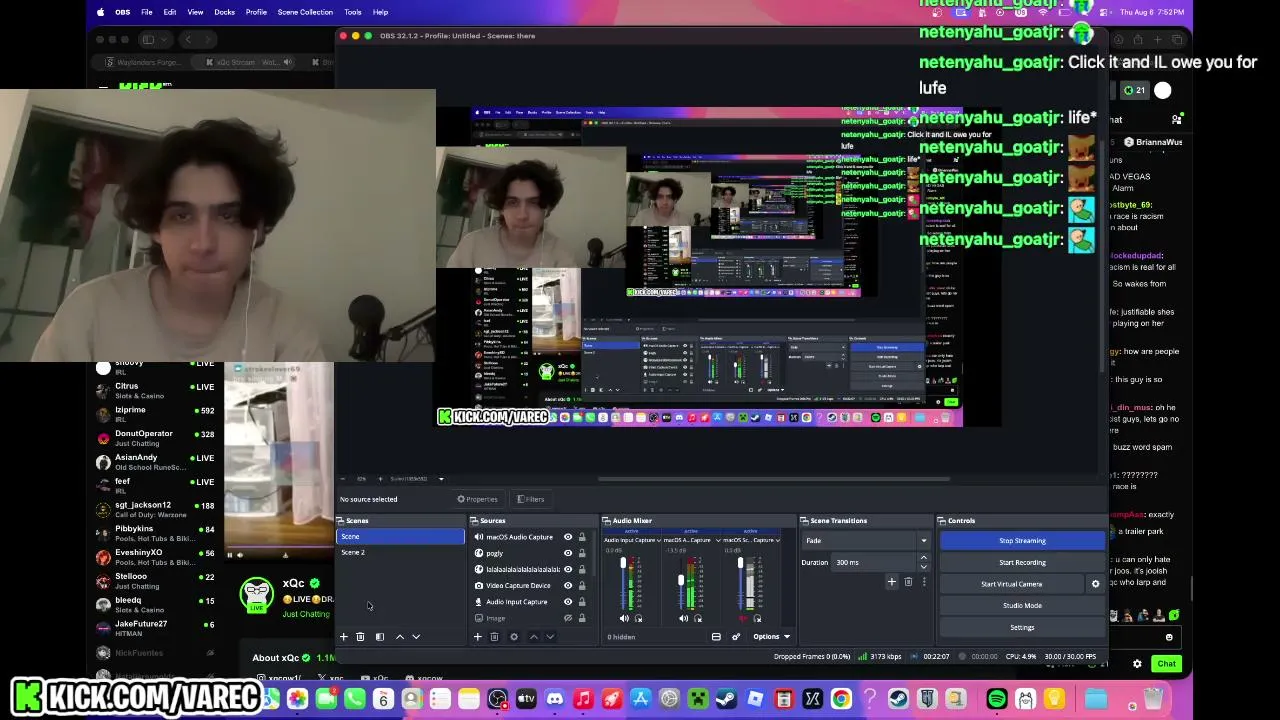Open transition properties three-dot menu

click(924, 582)
